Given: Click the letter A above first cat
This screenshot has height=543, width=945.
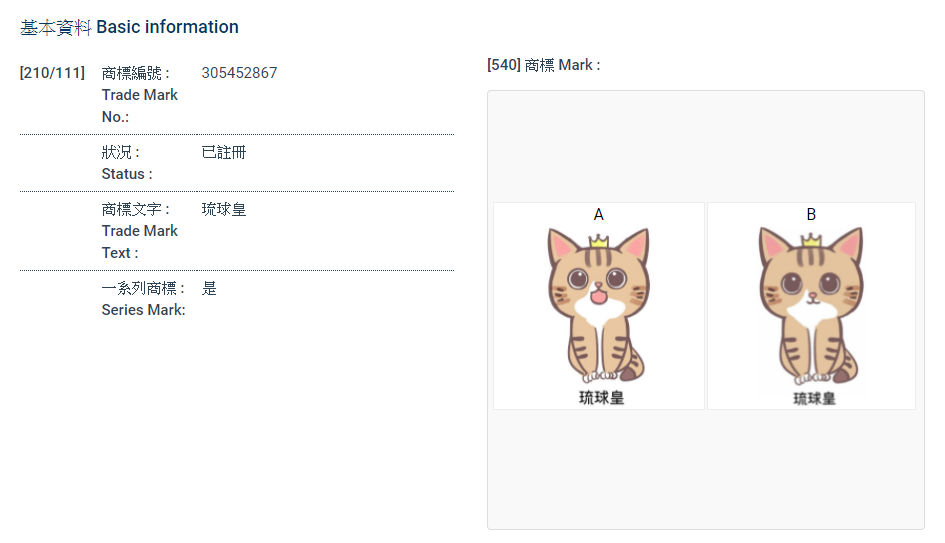Looking at the screenshot, I should pos(599,214).
